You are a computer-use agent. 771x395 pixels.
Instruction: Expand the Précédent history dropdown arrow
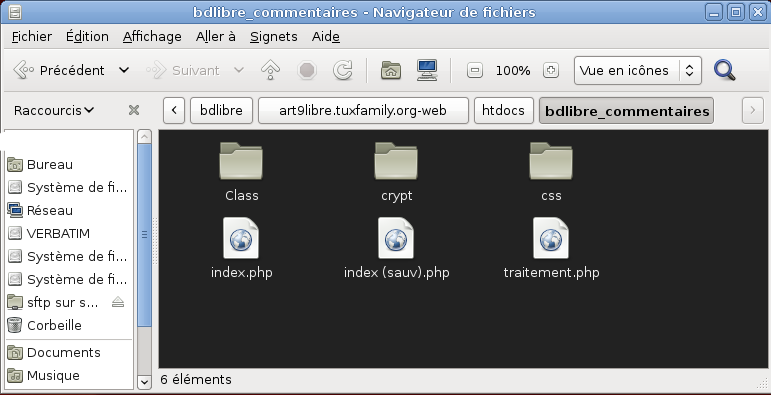(x=124, y=70)
